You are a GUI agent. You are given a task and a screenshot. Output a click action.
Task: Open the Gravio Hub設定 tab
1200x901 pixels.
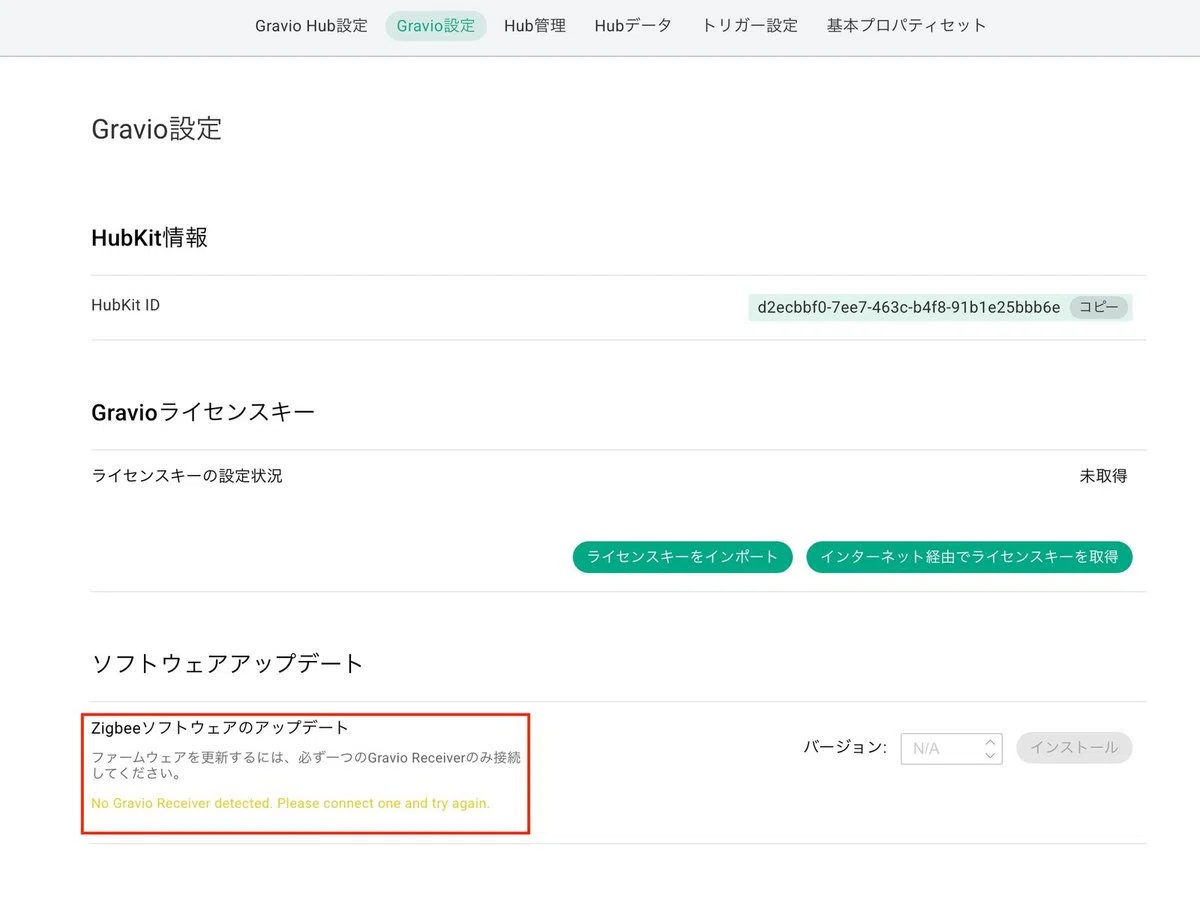click(x=311, y=26)
